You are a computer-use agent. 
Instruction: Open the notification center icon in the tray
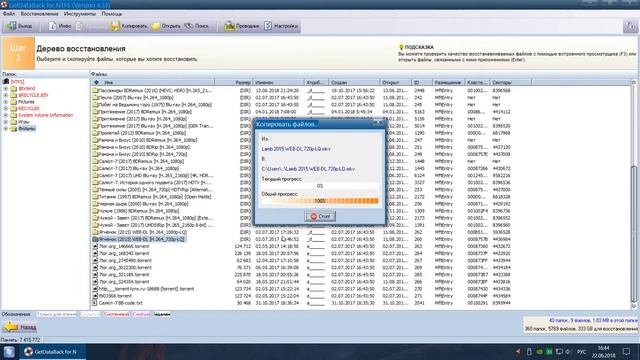pos(627,352)
